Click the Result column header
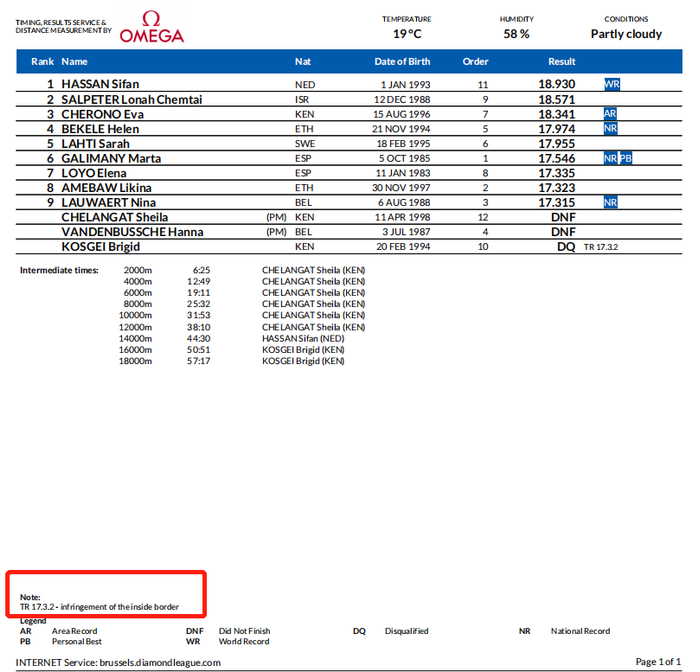This screenshot has width=700, height=672. [562, 62]
